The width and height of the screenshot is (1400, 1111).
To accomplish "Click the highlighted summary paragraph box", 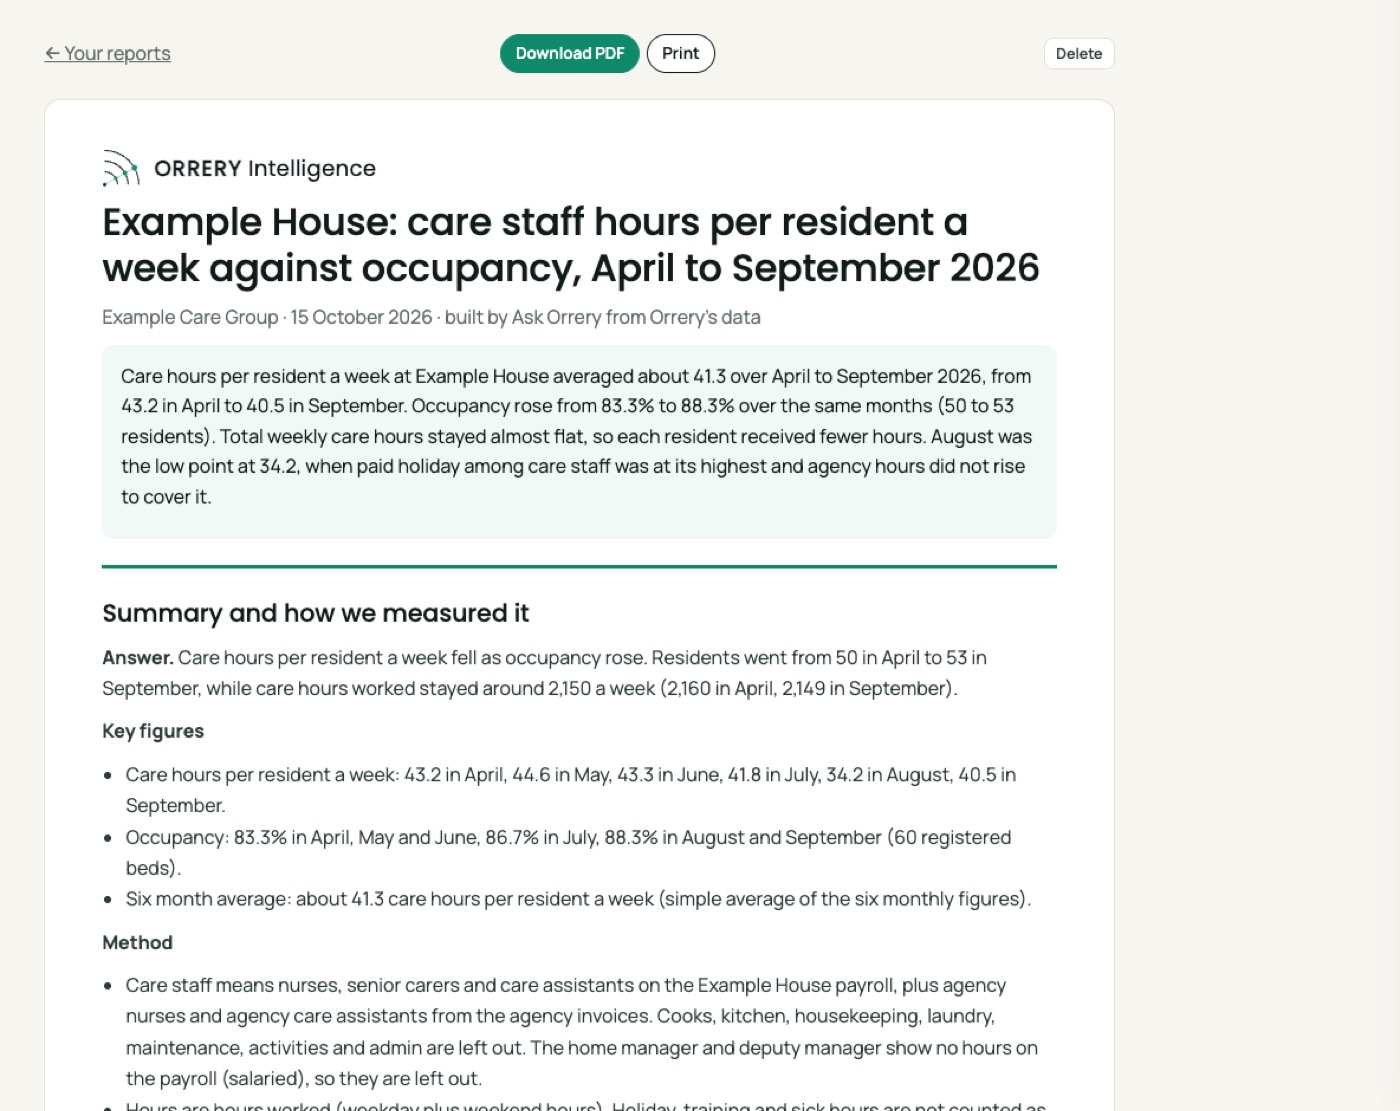I will (x=579, y=442).
